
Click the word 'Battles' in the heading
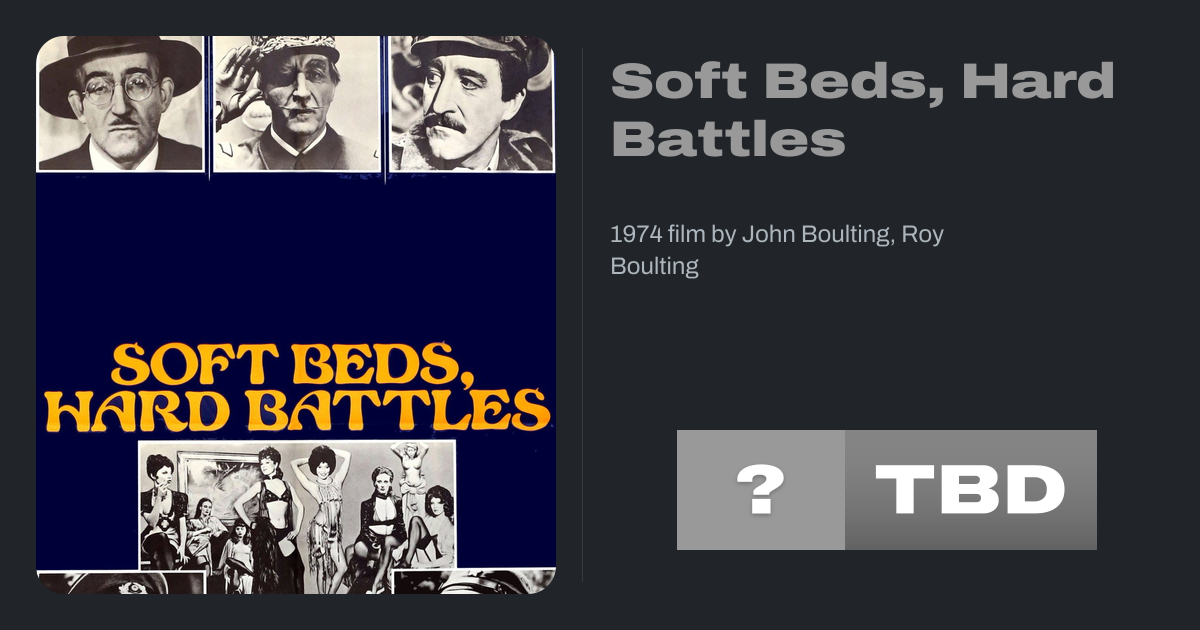point(728,139)
